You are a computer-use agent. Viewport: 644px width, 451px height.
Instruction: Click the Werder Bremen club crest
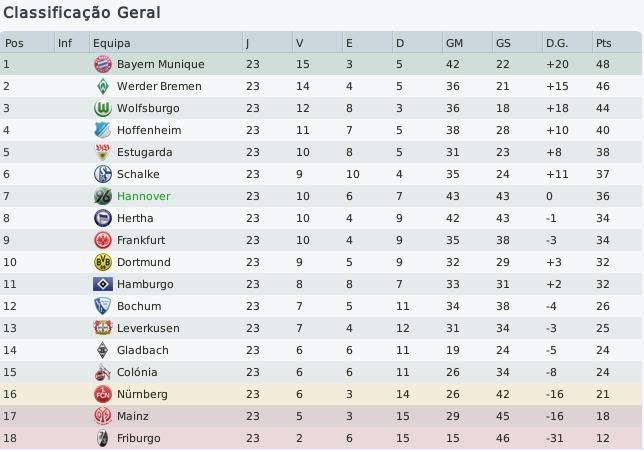coord(101,86)
